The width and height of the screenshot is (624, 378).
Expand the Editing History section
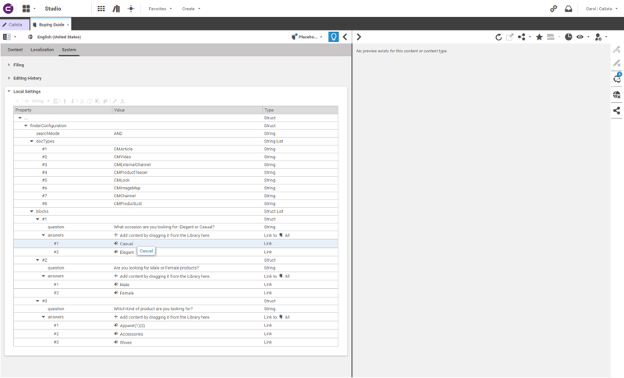point(9,78)
